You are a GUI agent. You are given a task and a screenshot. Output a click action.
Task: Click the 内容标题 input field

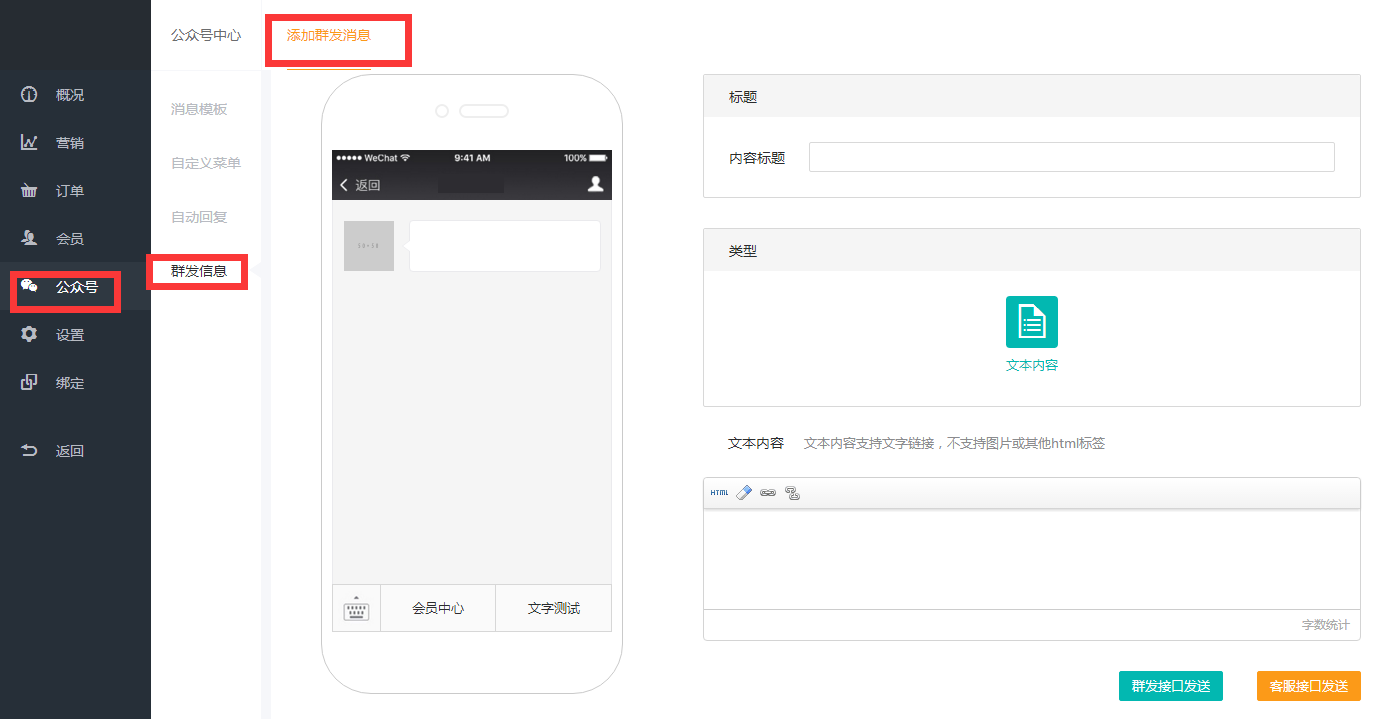point(1071,157)
